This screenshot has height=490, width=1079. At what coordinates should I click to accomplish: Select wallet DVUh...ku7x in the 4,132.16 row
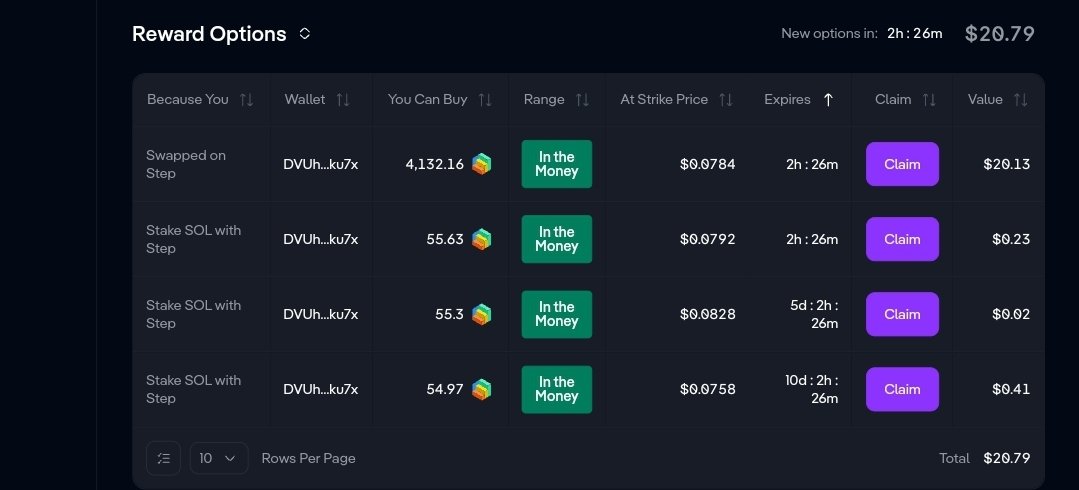click(x=321, y=164)
